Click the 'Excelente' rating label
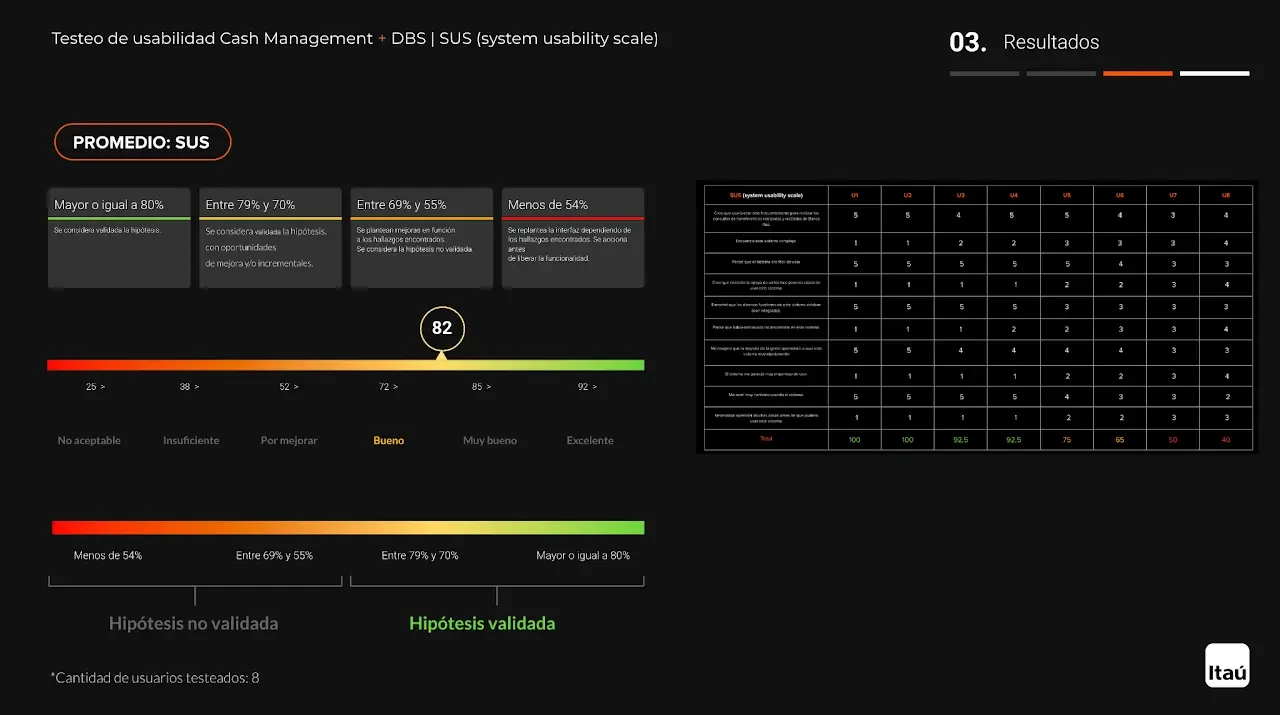This screenshot has height=715, width=1280. coord(590,440)
